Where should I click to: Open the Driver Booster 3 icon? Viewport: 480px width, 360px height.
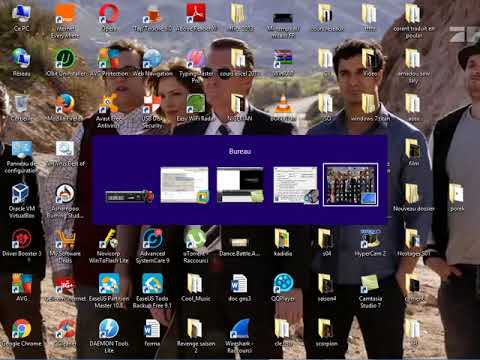22,239
